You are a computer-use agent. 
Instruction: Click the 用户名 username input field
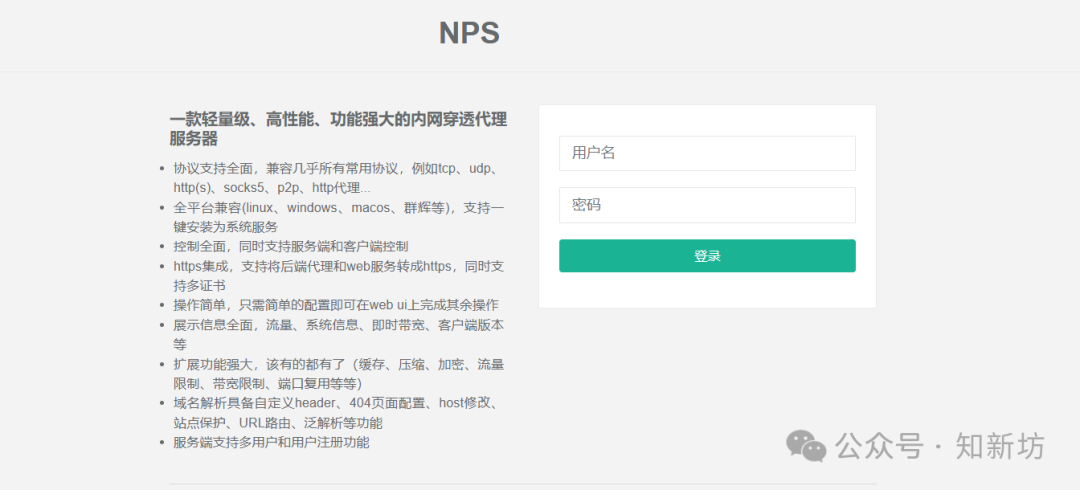pos(707,153)
